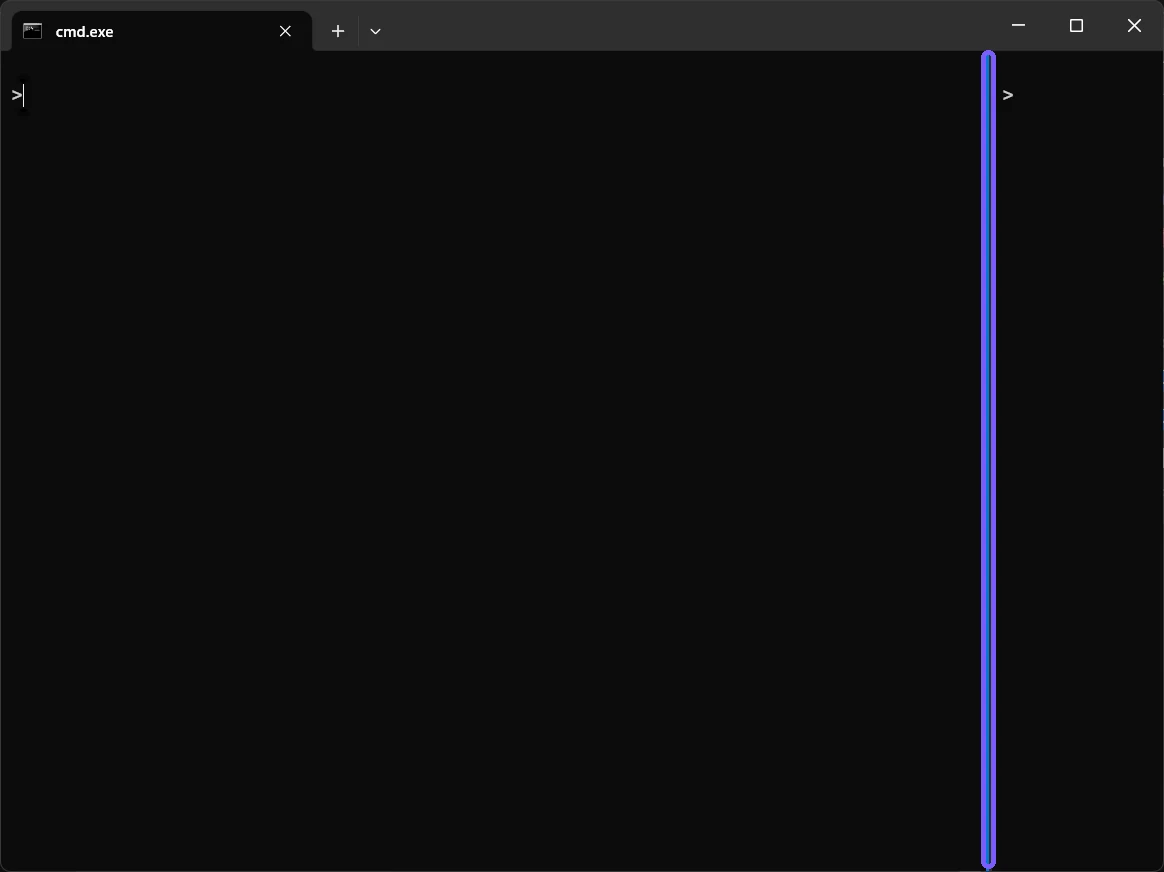Viewport: 1164px width, 872px height.
Task: Focus the left terminal pane prompt
Action: pos(17,95)
